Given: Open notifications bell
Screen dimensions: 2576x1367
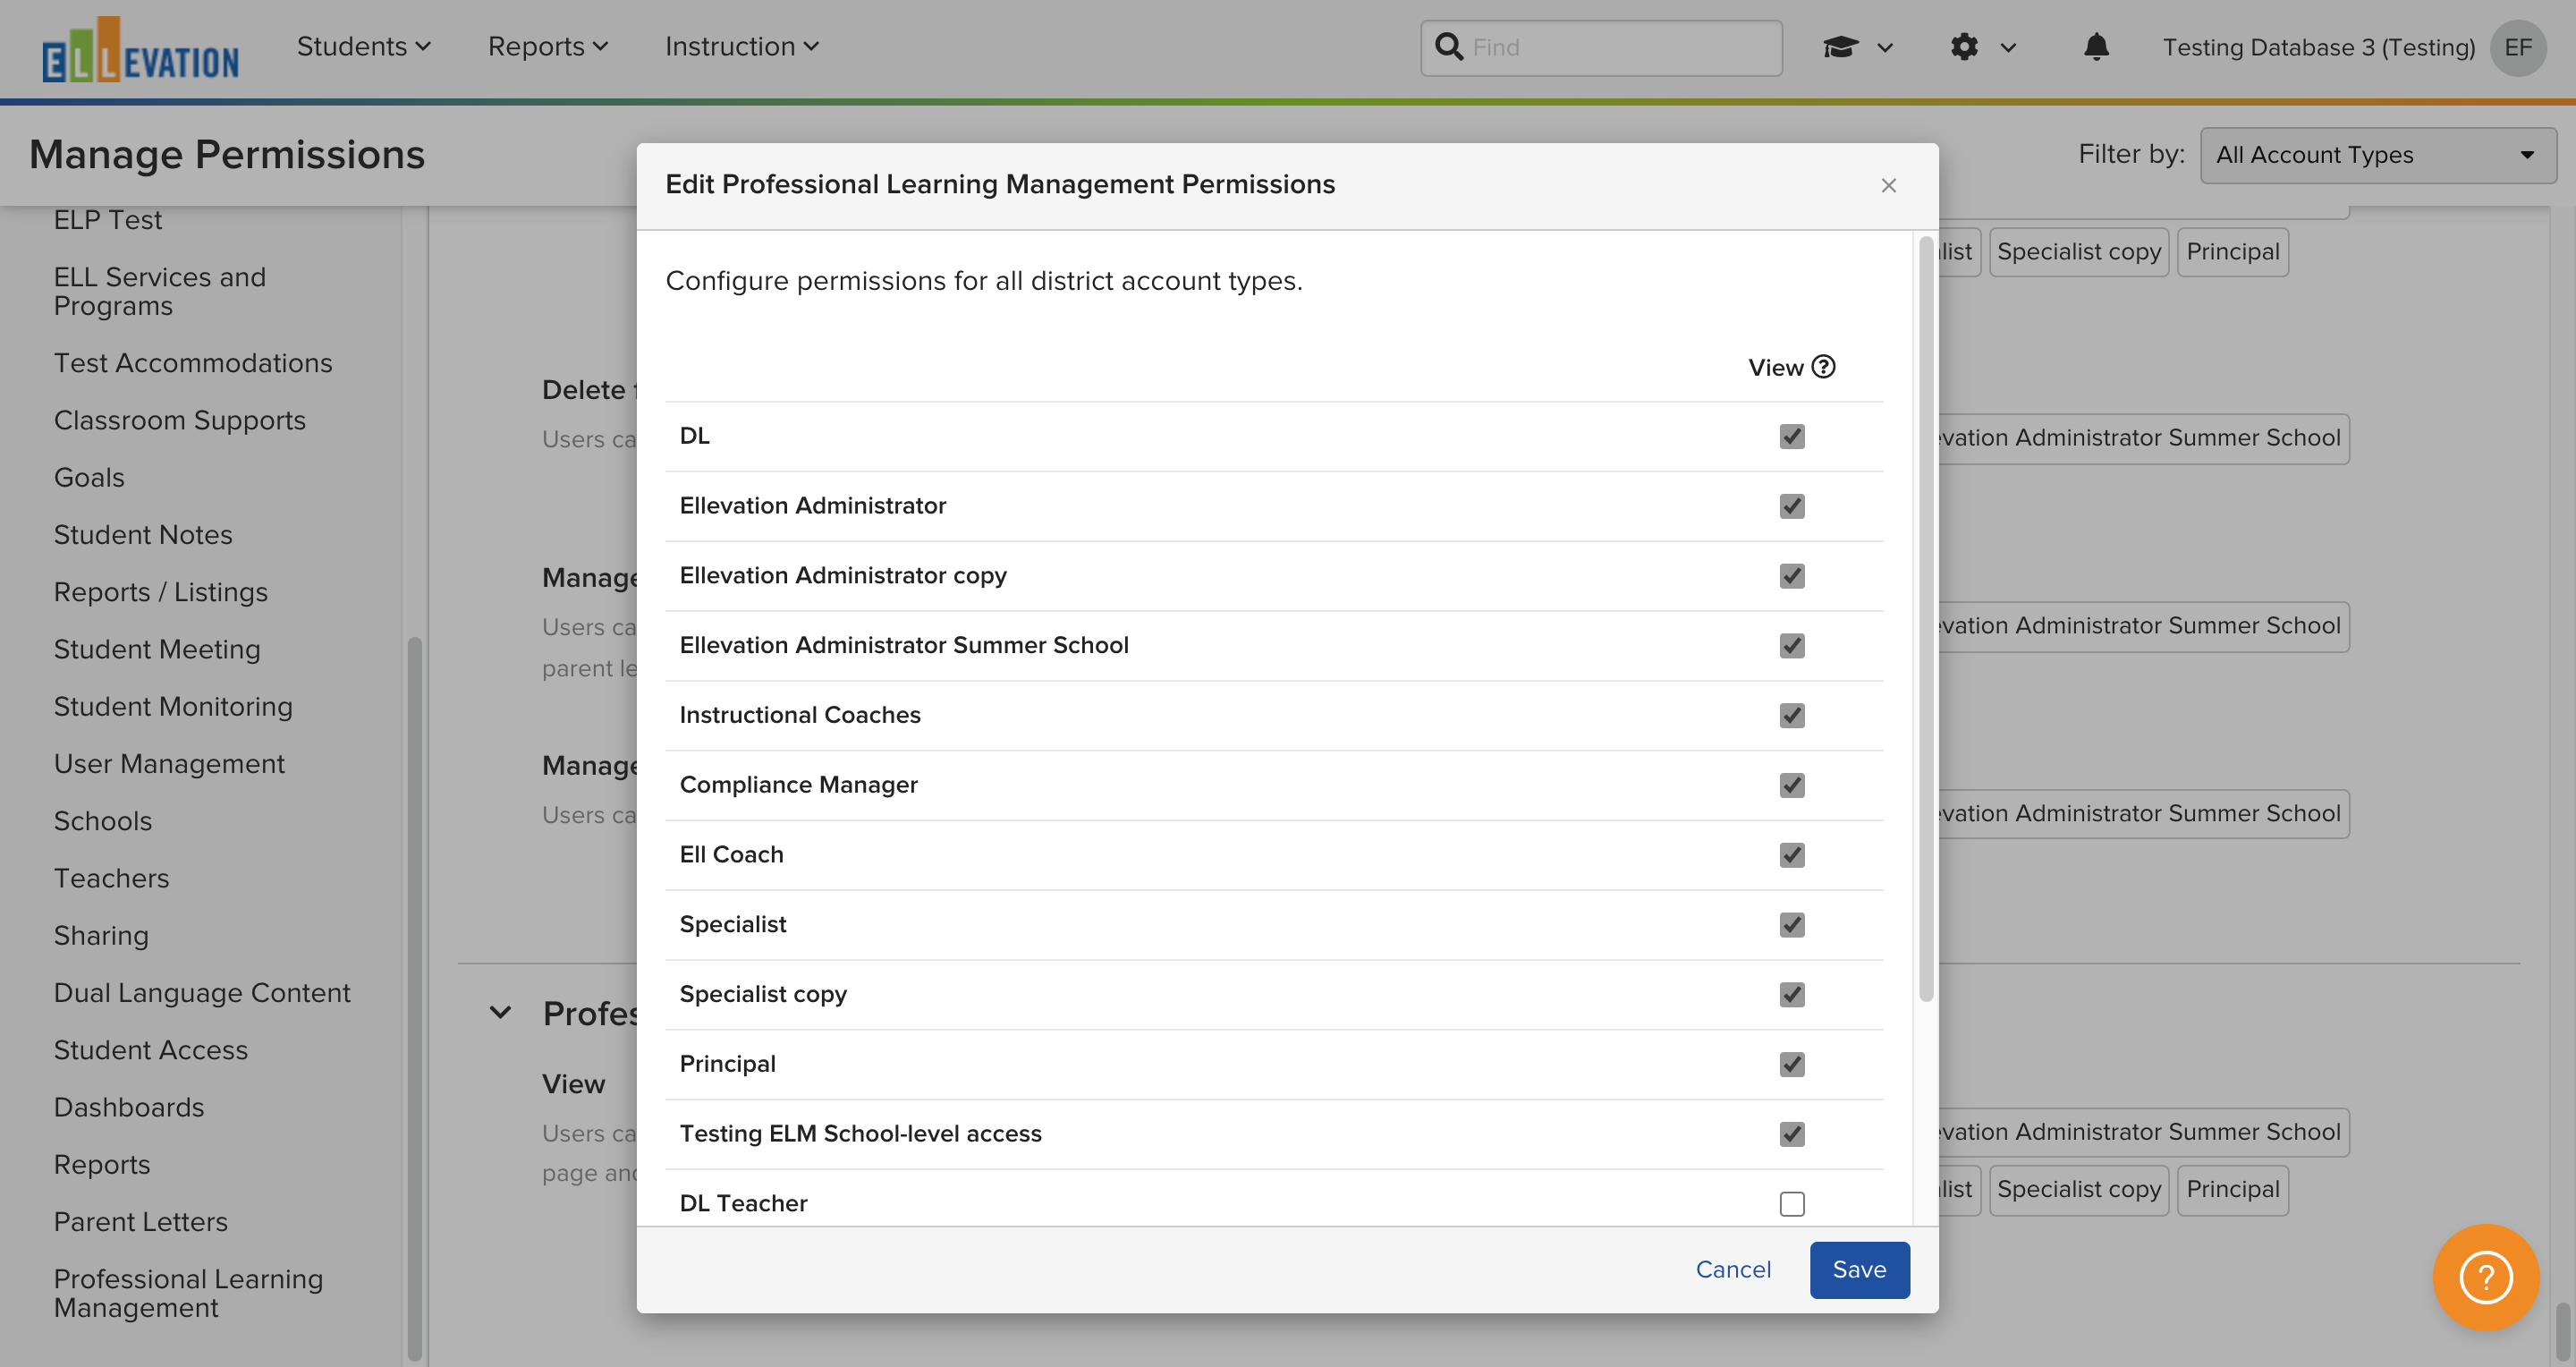Looking at the screenshot, I should (2096, 47).
